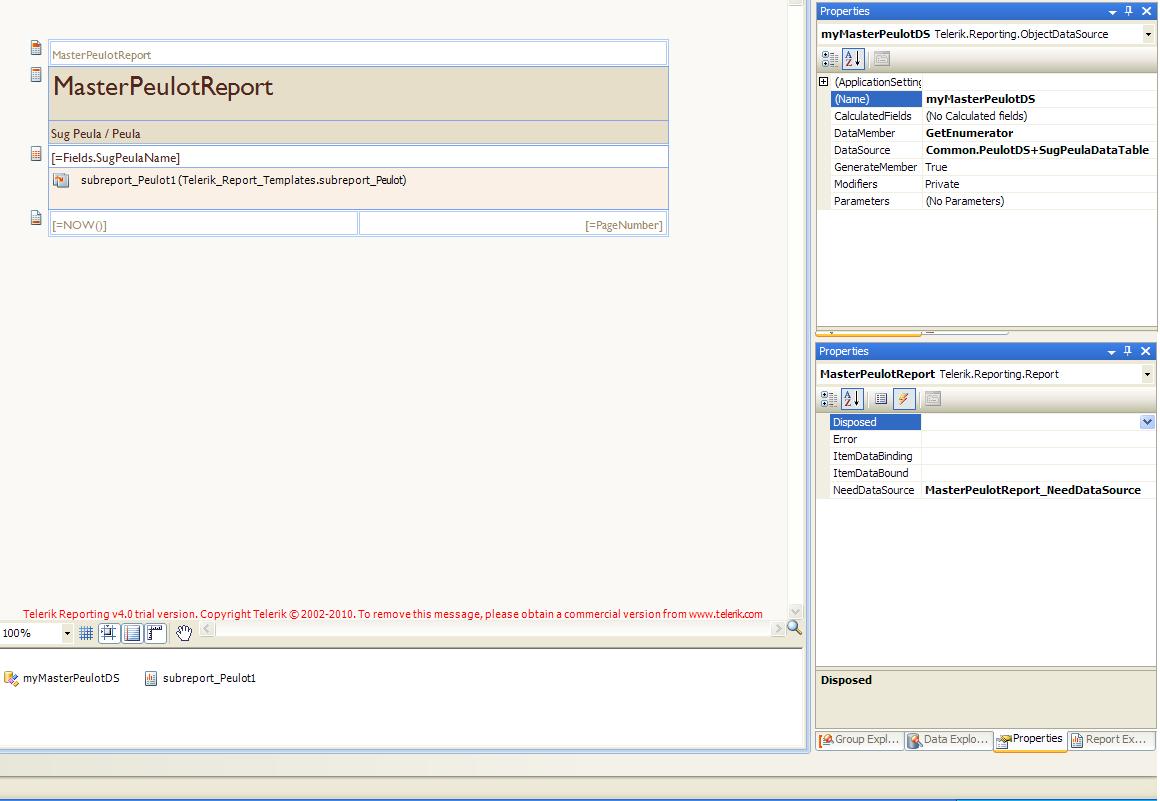Switch to the Report Explorer tab

tap(1110, 740)
